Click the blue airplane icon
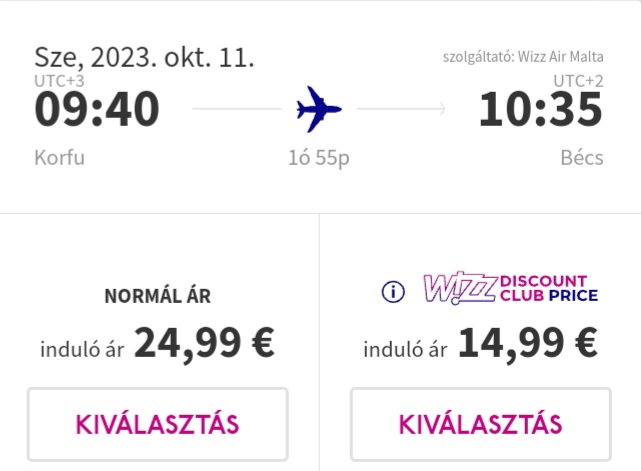 319,109
